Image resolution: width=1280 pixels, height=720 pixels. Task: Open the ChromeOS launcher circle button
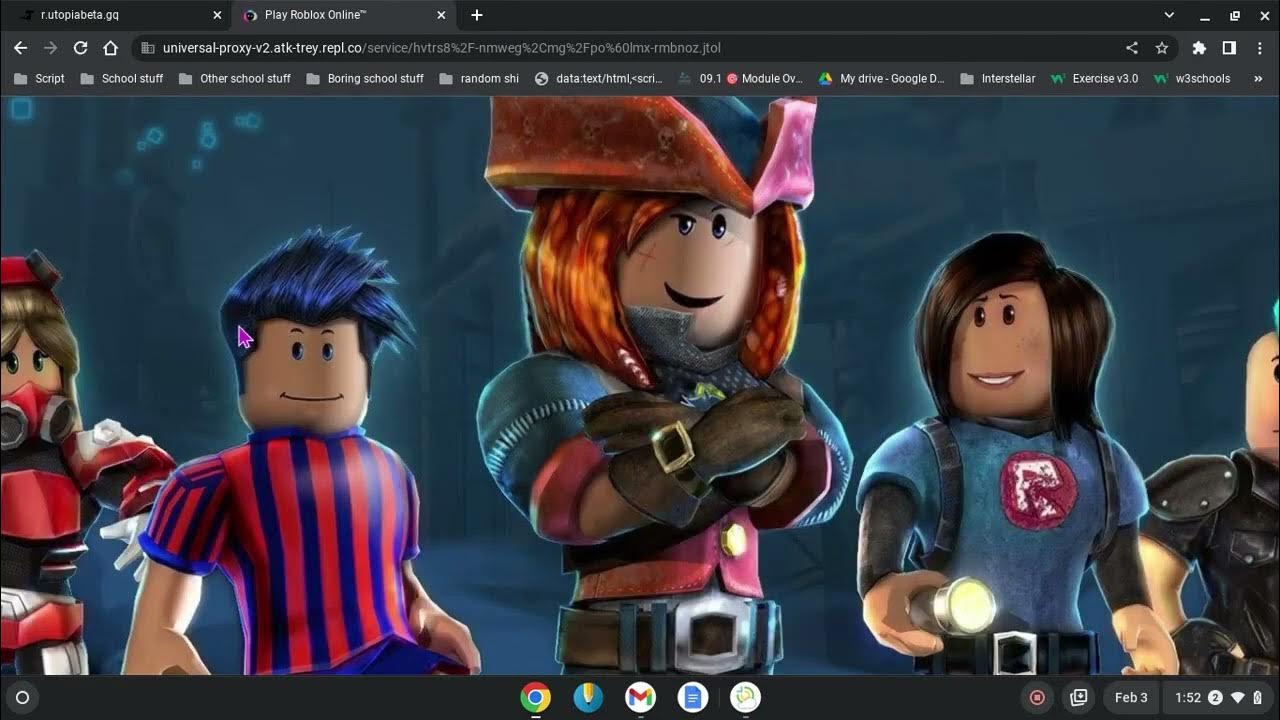[x=23, y=698]
